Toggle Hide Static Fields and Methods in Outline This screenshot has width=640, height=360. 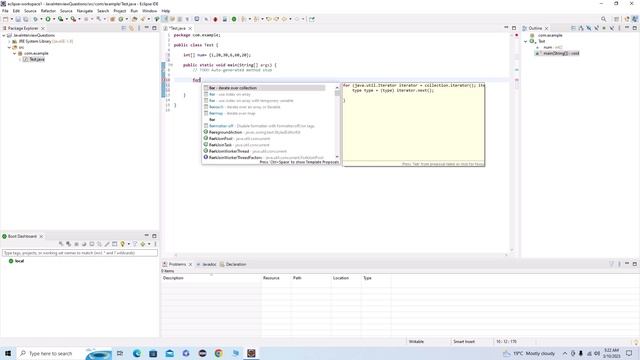click(597, 28)
